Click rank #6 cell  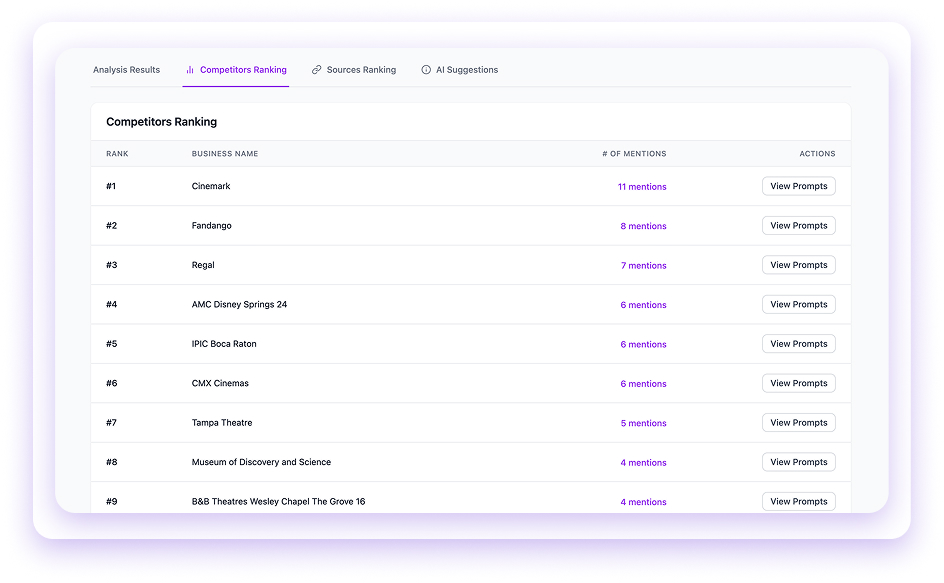(x=111, y=383)
